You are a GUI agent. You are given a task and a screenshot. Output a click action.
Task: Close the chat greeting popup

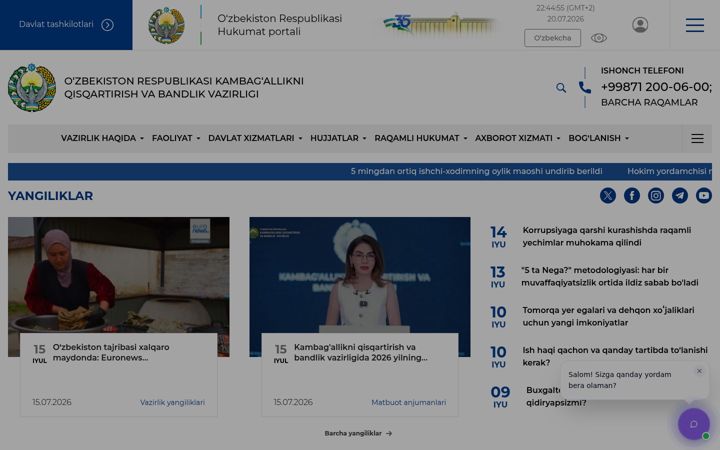(699, 371)
